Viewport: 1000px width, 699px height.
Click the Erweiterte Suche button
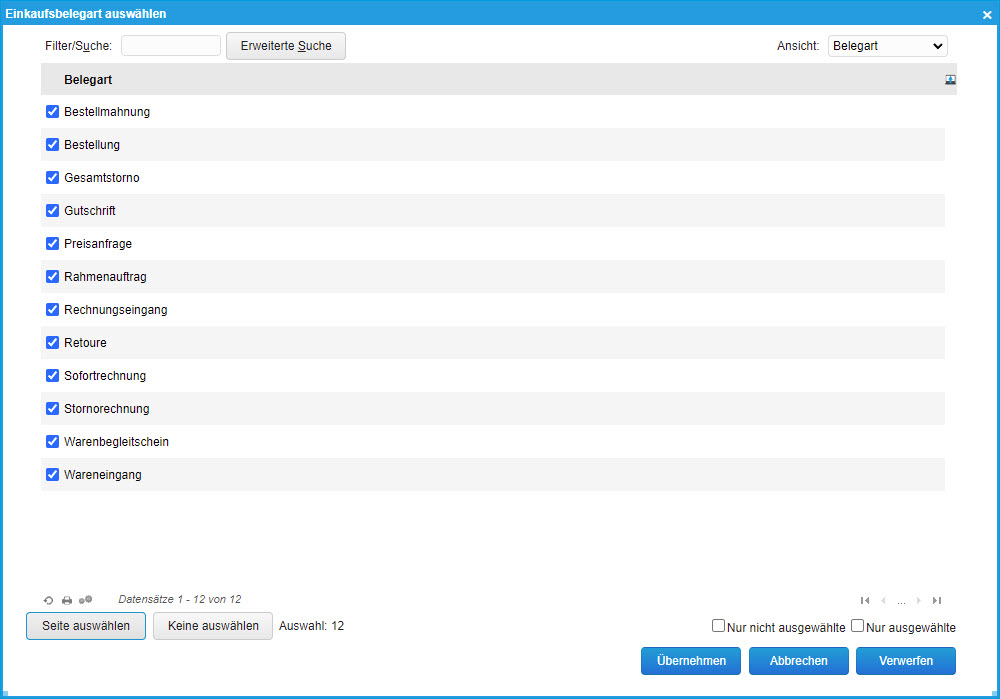286,46
